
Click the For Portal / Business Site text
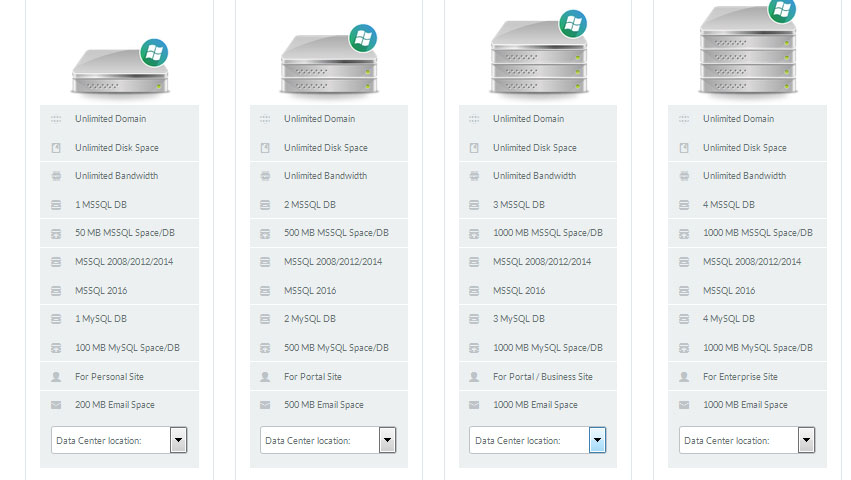pyautogui.click(x=543, y=376)
